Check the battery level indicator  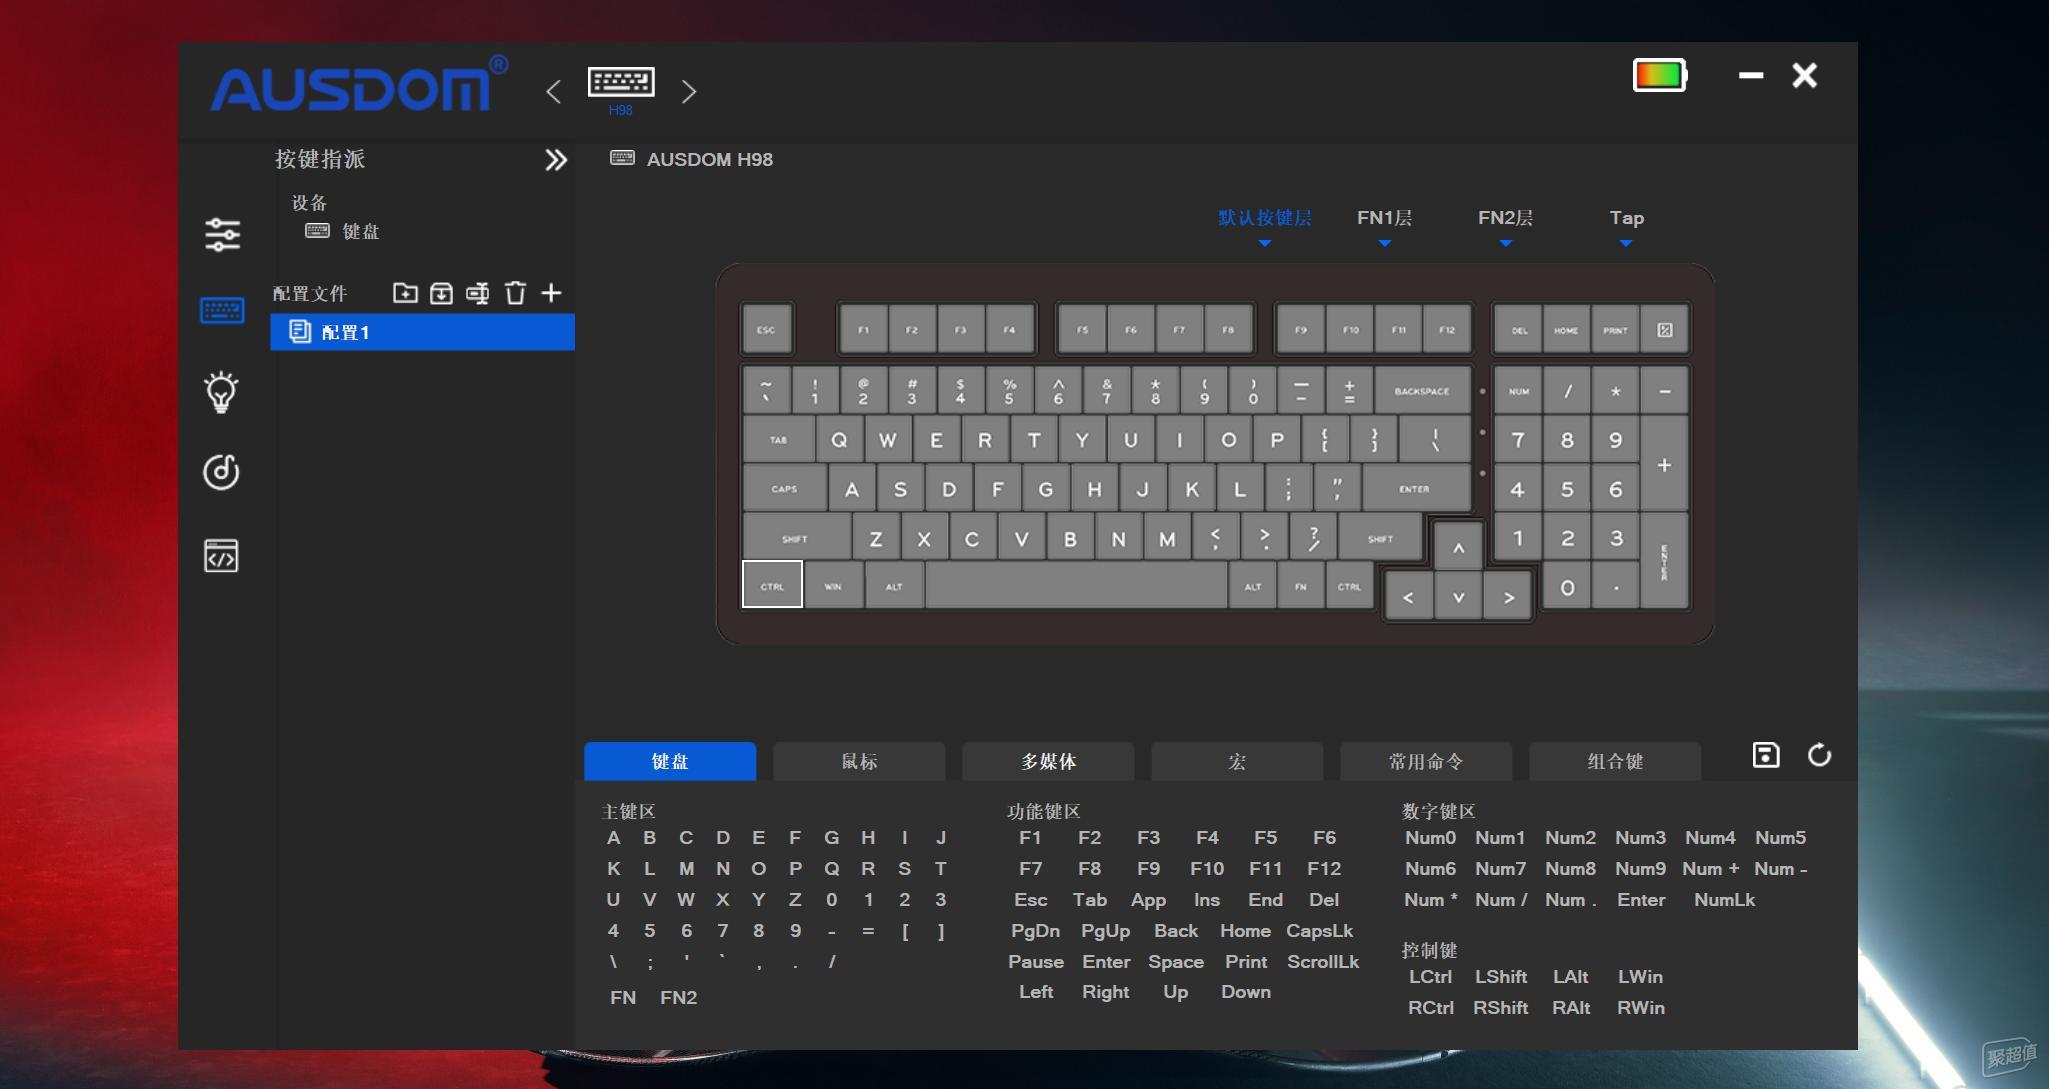(x=1660, y=75)
